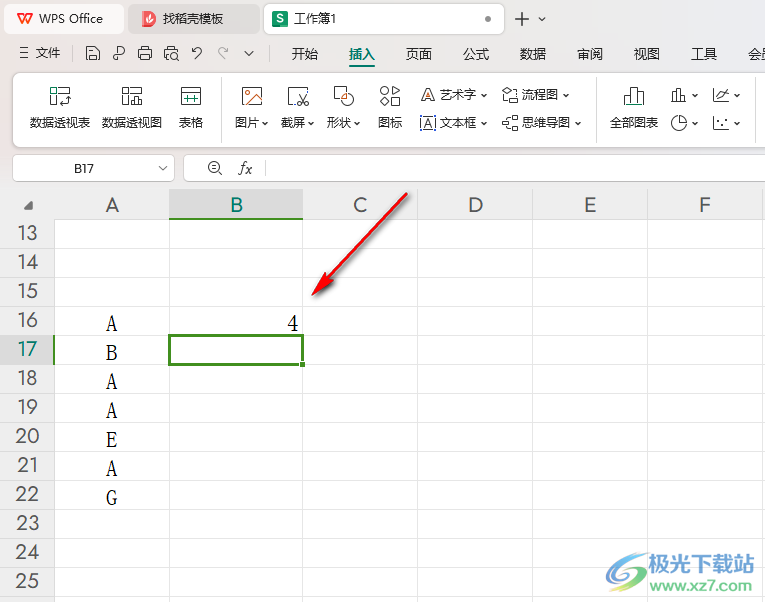Click WordArt (艺术字) button
This screenshot has height=602, width=765.
point(453,95)
